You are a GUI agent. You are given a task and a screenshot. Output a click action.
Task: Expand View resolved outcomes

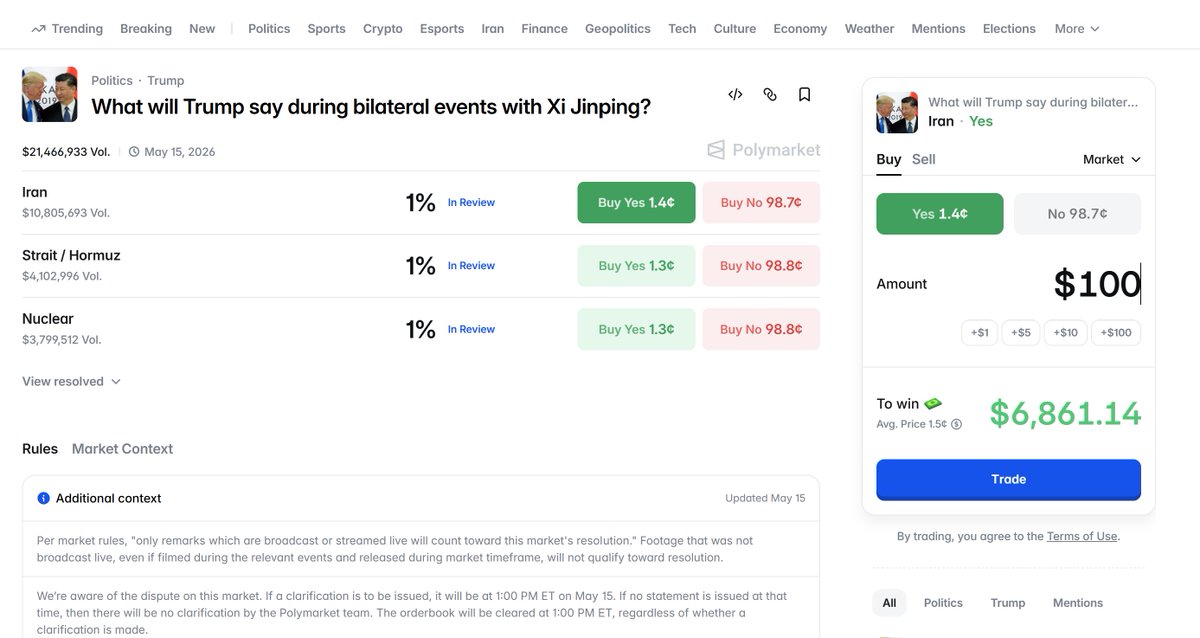point(71,381)
